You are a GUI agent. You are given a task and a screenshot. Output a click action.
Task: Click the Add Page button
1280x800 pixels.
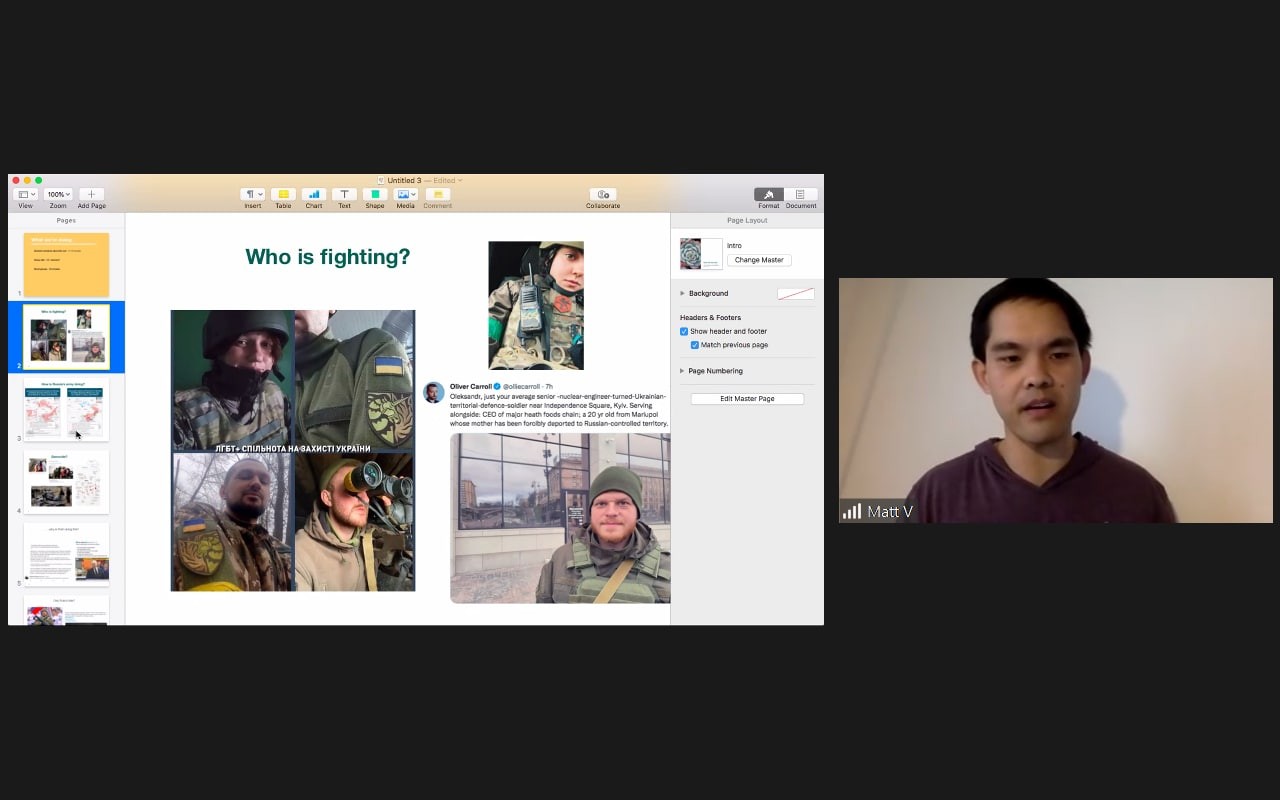click(x=91, y=194)
